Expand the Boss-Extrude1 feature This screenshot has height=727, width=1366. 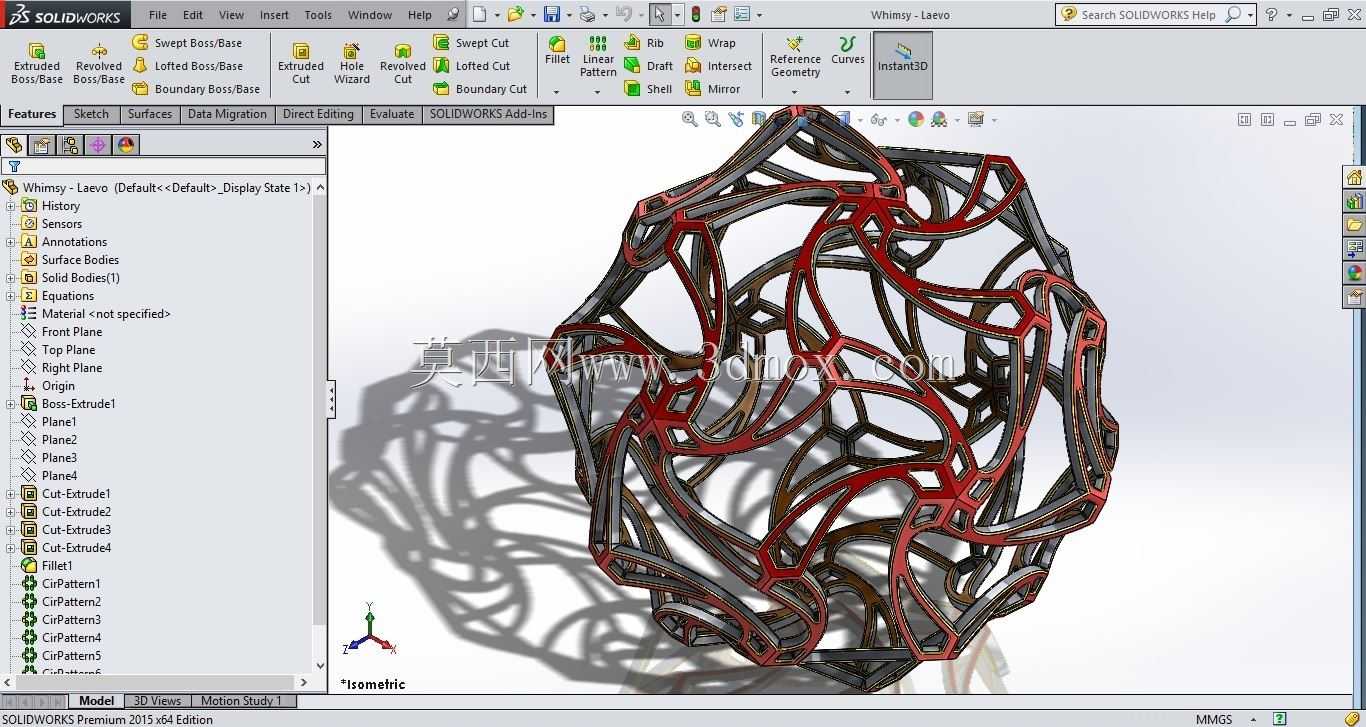[11, 404]
